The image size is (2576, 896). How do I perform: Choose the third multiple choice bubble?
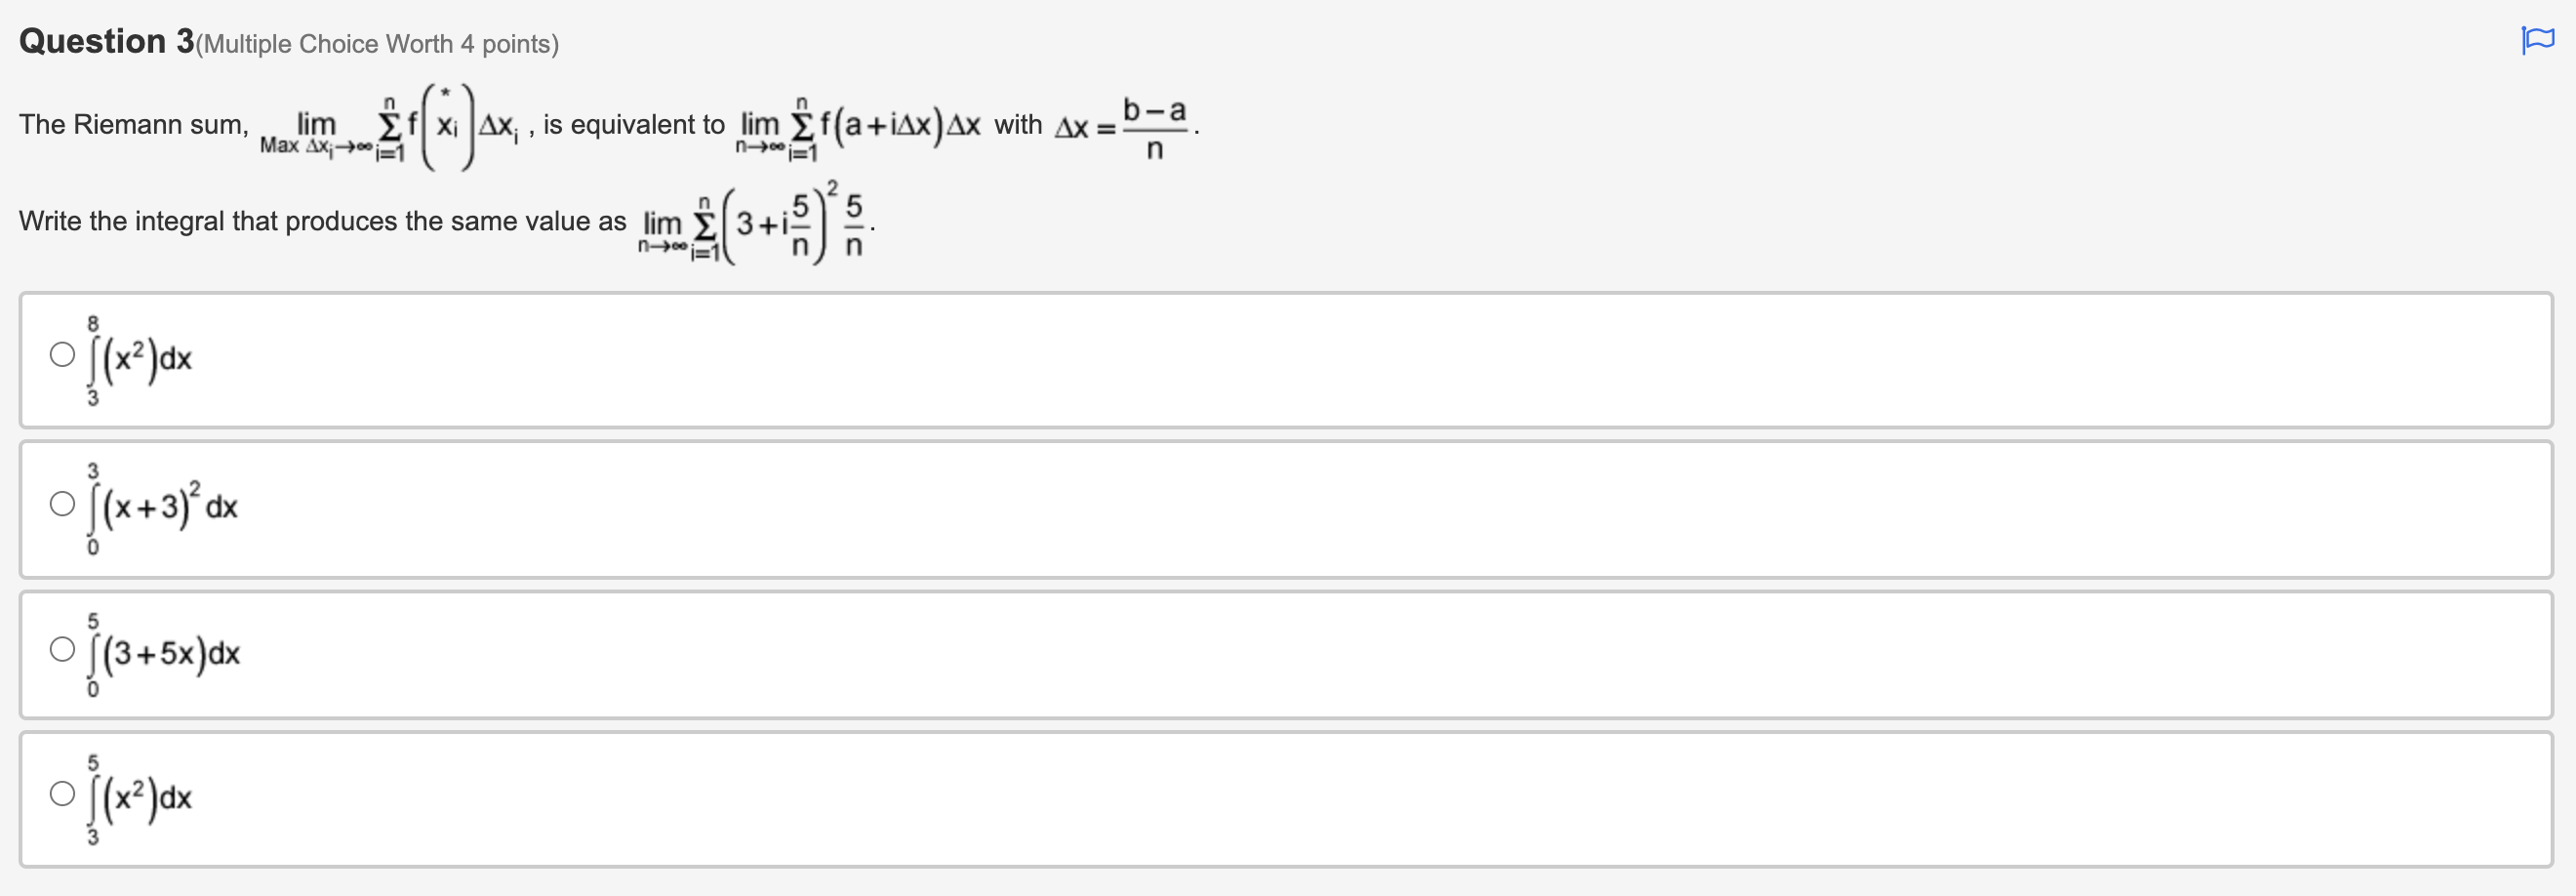coord(62,648)
